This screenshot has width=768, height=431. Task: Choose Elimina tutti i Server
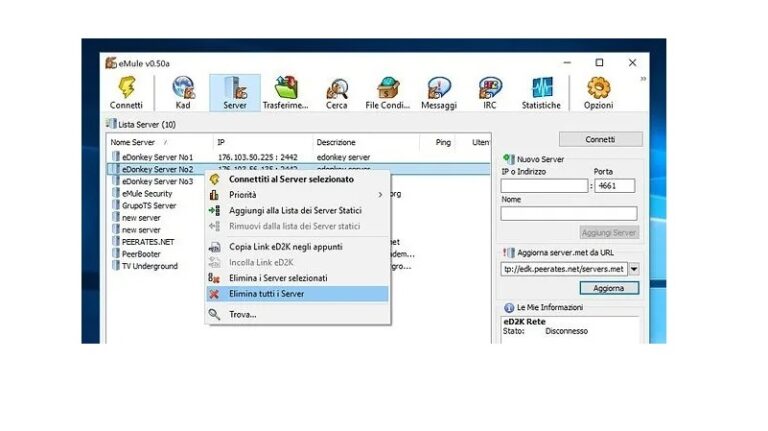(x=297, y=294)
